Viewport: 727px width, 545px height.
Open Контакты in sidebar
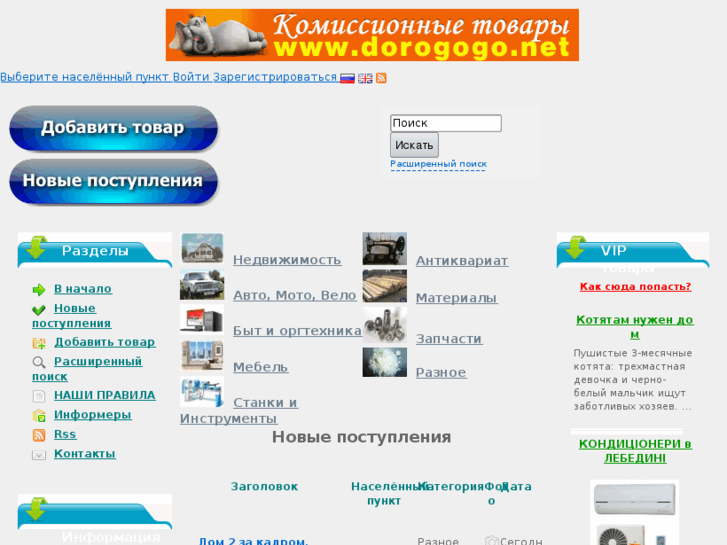click(x=85, y=454)
